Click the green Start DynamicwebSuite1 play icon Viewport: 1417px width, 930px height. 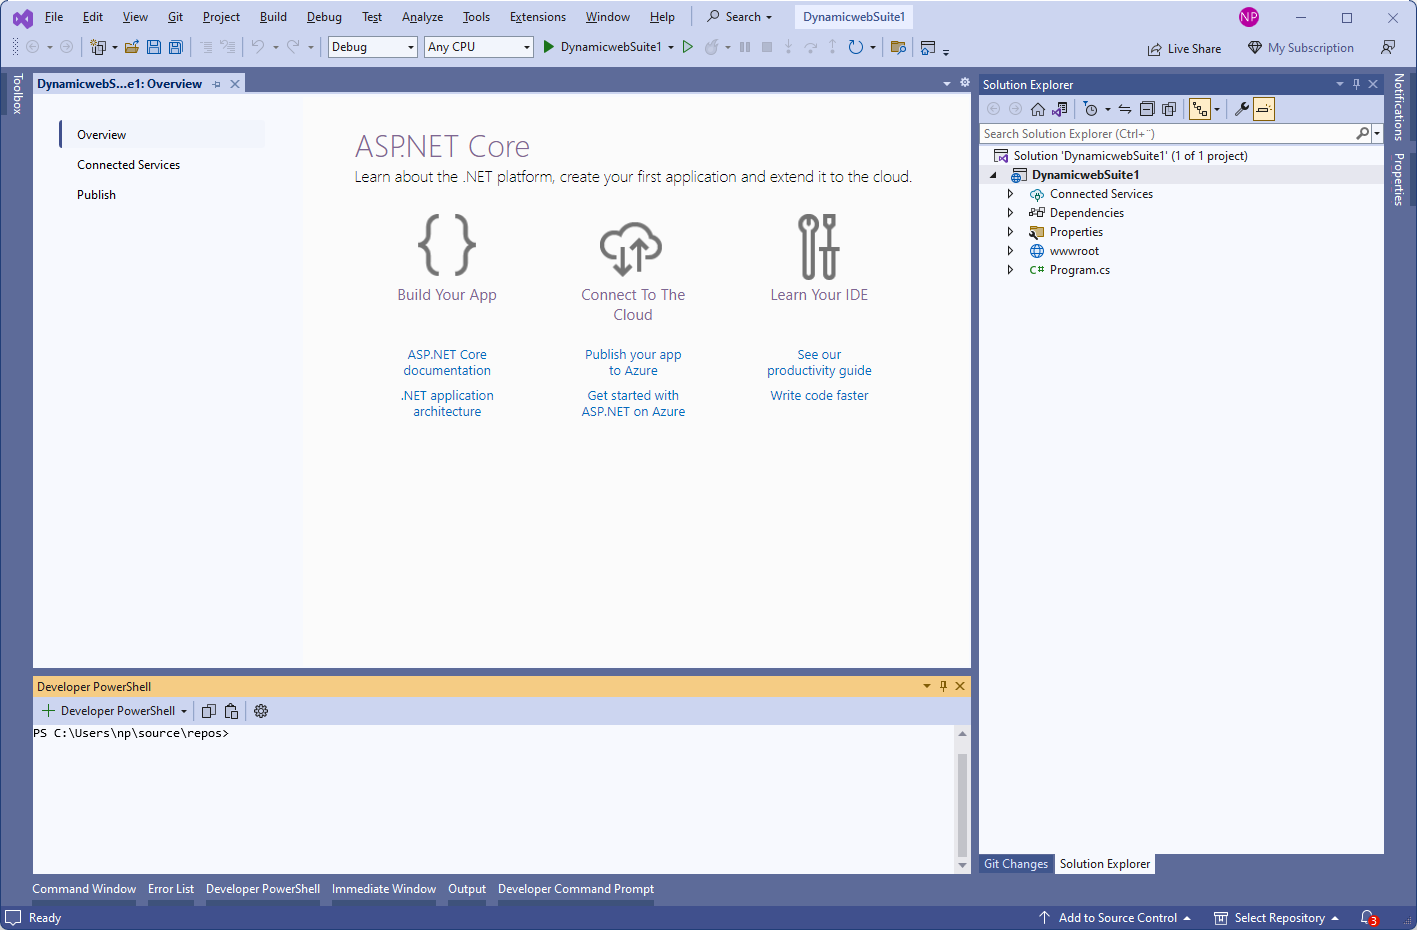(548, 47)
